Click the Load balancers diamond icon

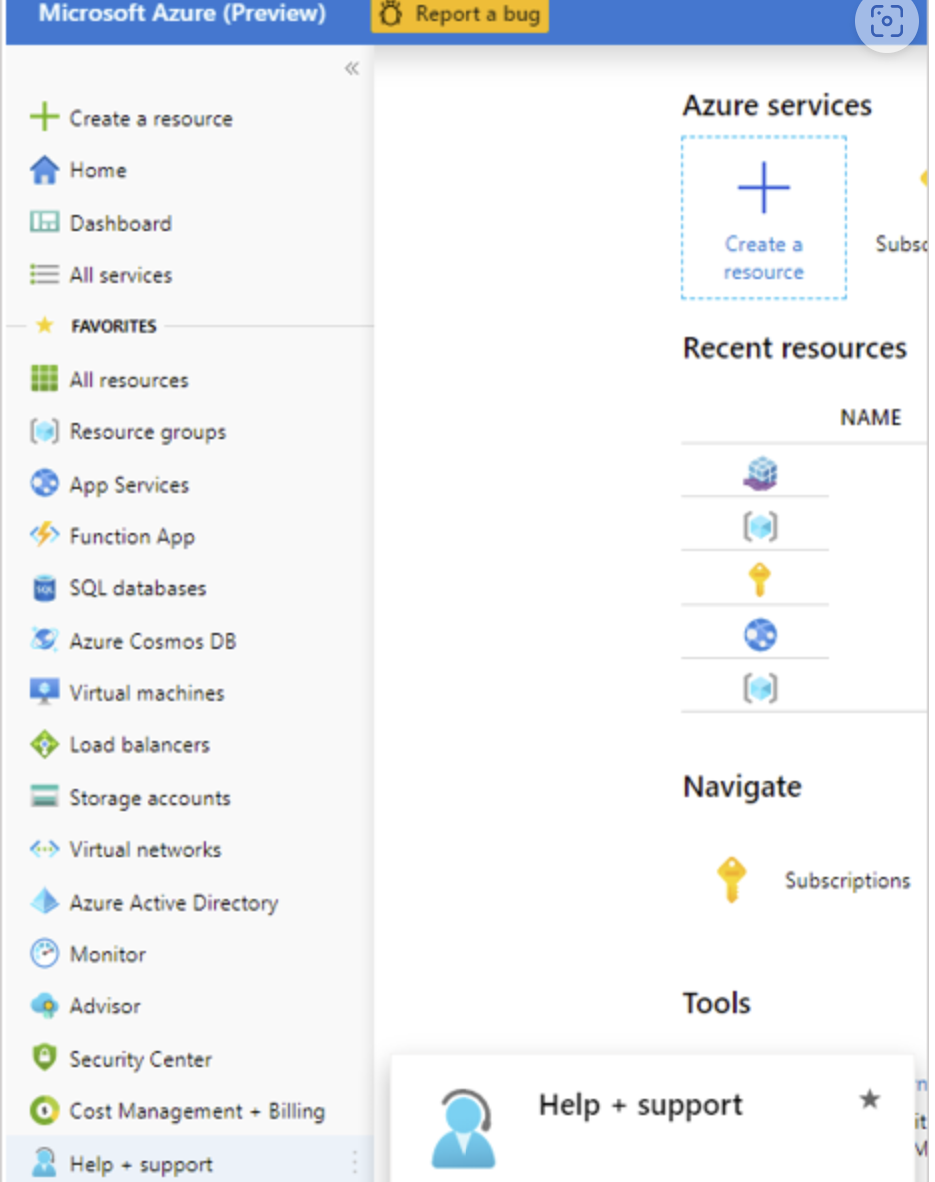(44, 745)
